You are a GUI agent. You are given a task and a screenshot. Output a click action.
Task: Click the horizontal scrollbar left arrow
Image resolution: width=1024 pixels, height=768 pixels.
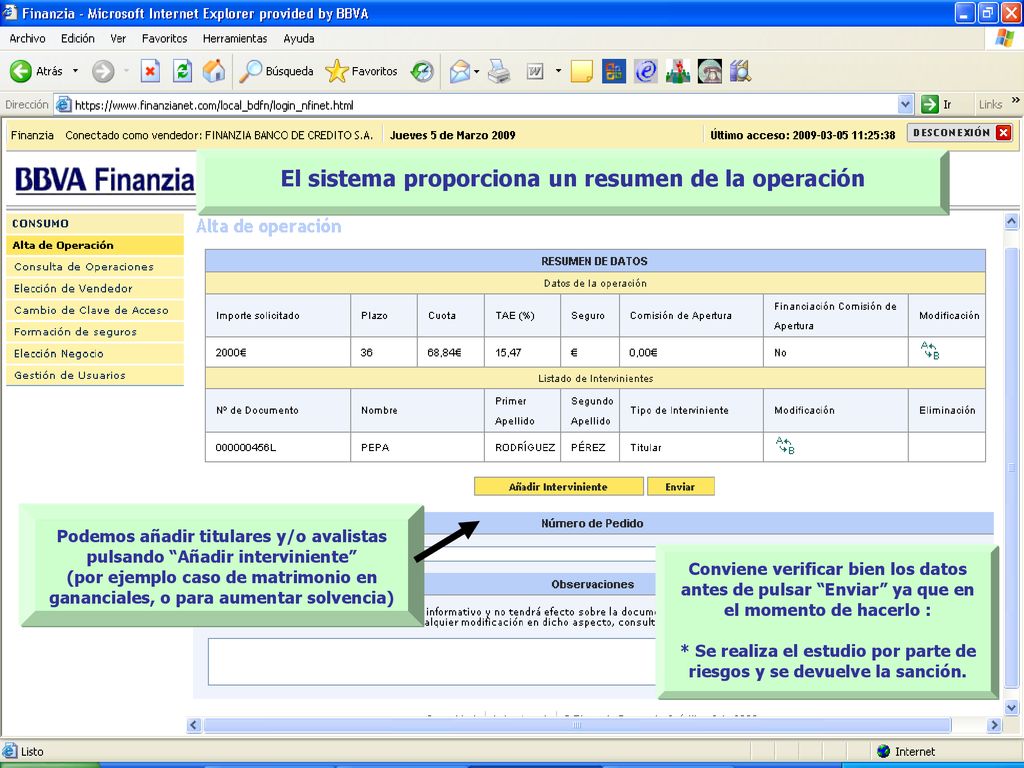194,725
